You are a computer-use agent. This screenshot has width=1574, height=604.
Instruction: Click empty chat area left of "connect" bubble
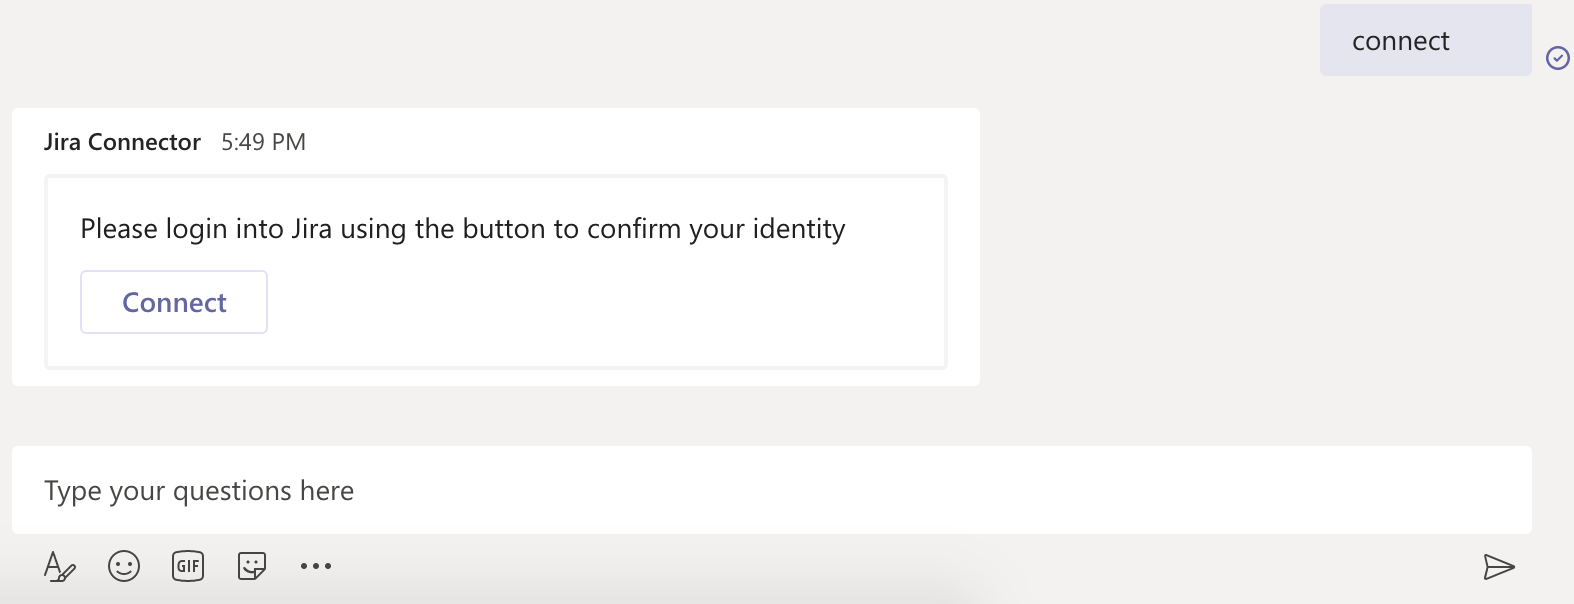[700, 45]
